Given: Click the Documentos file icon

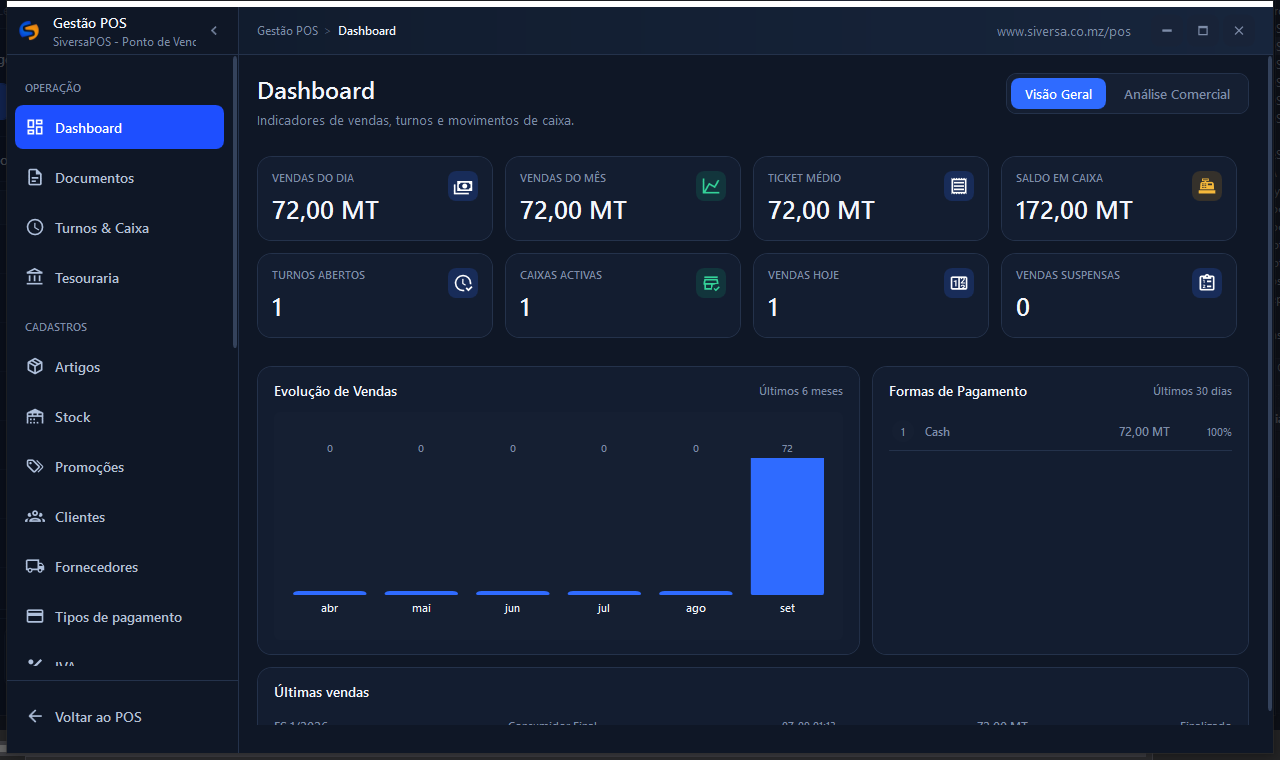Looking at the screenshot, I should point(35,178).
